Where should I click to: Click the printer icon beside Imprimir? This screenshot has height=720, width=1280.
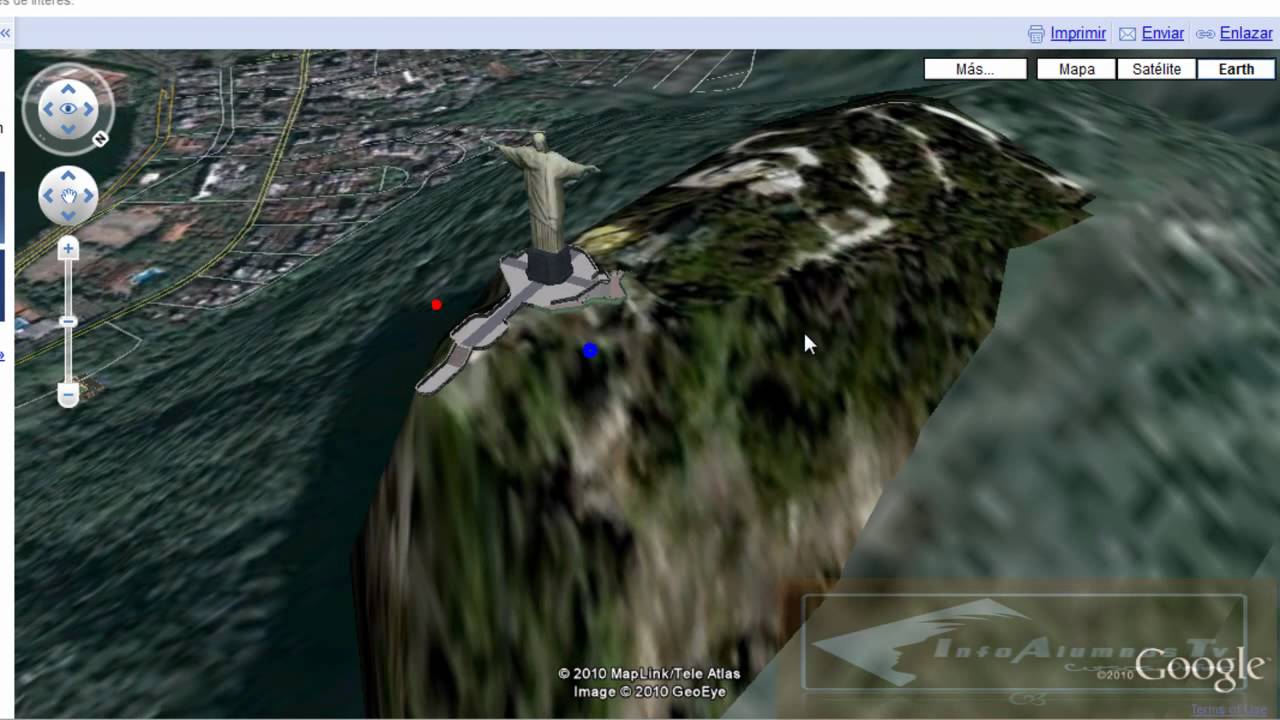[x=1036, y=34]
